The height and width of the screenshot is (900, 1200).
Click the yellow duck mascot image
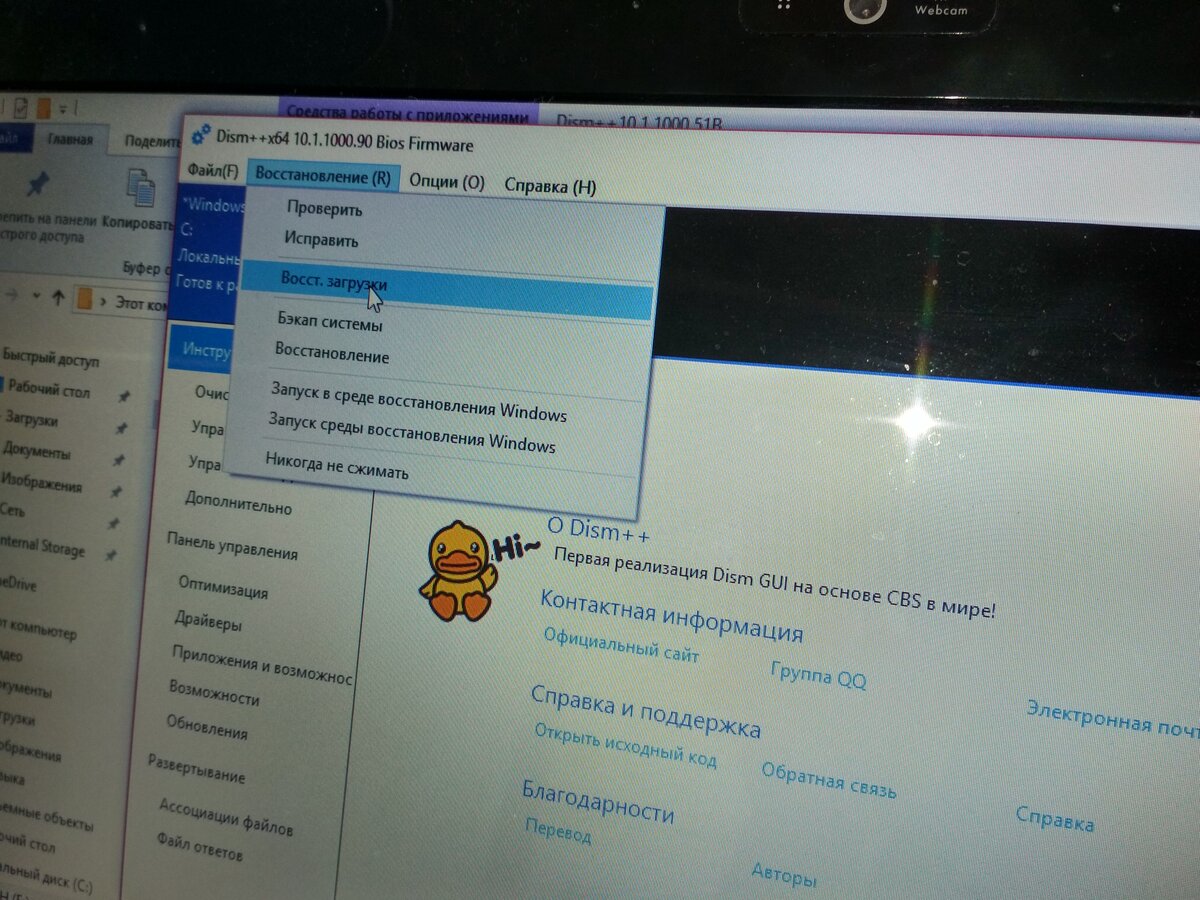pyautogui.click(x=457, y=569)
